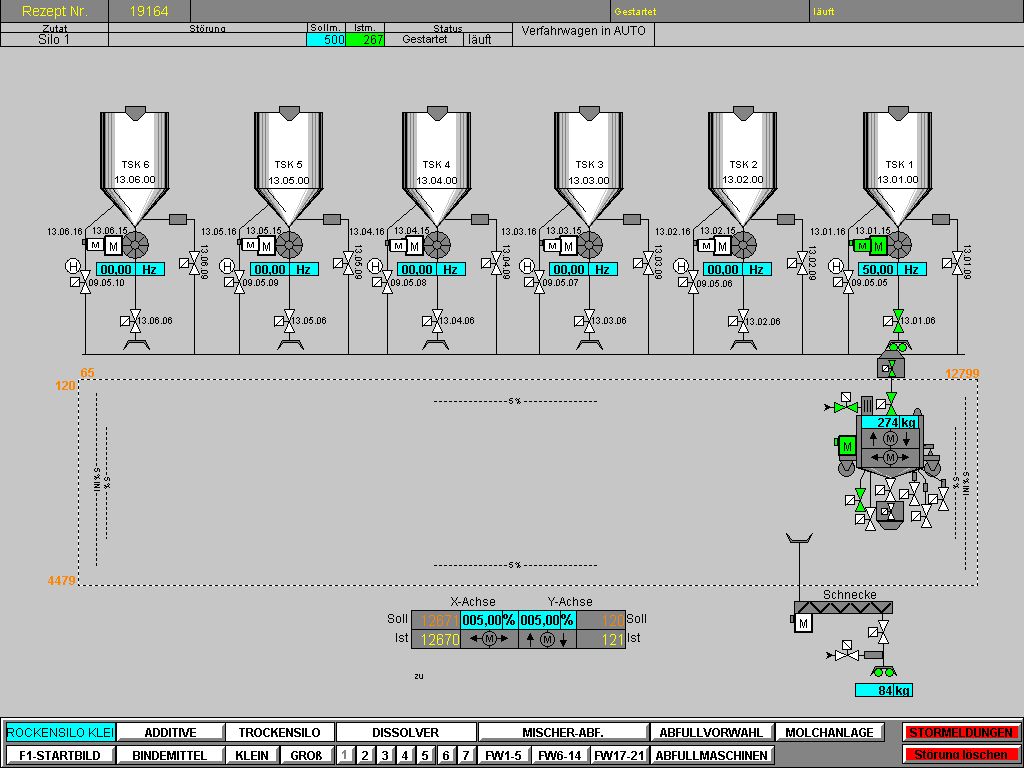Click the X-Achse motor arrows symbol
The width and height of the screenshot is (1024, 768).
(489, 639)
